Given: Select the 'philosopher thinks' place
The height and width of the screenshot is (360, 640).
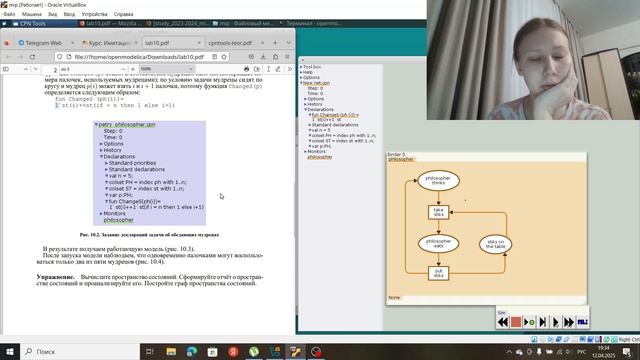Looking at the screenshot, I should (438, 180).
